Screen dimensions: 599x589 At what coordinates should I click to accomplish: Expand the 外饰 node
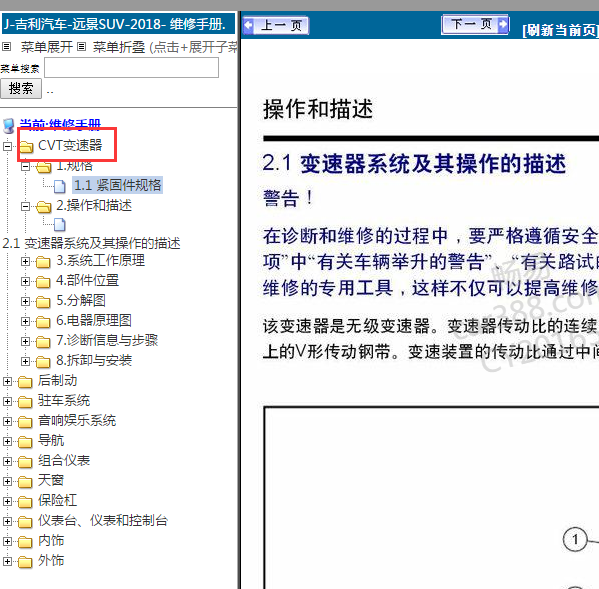(7, 561)
